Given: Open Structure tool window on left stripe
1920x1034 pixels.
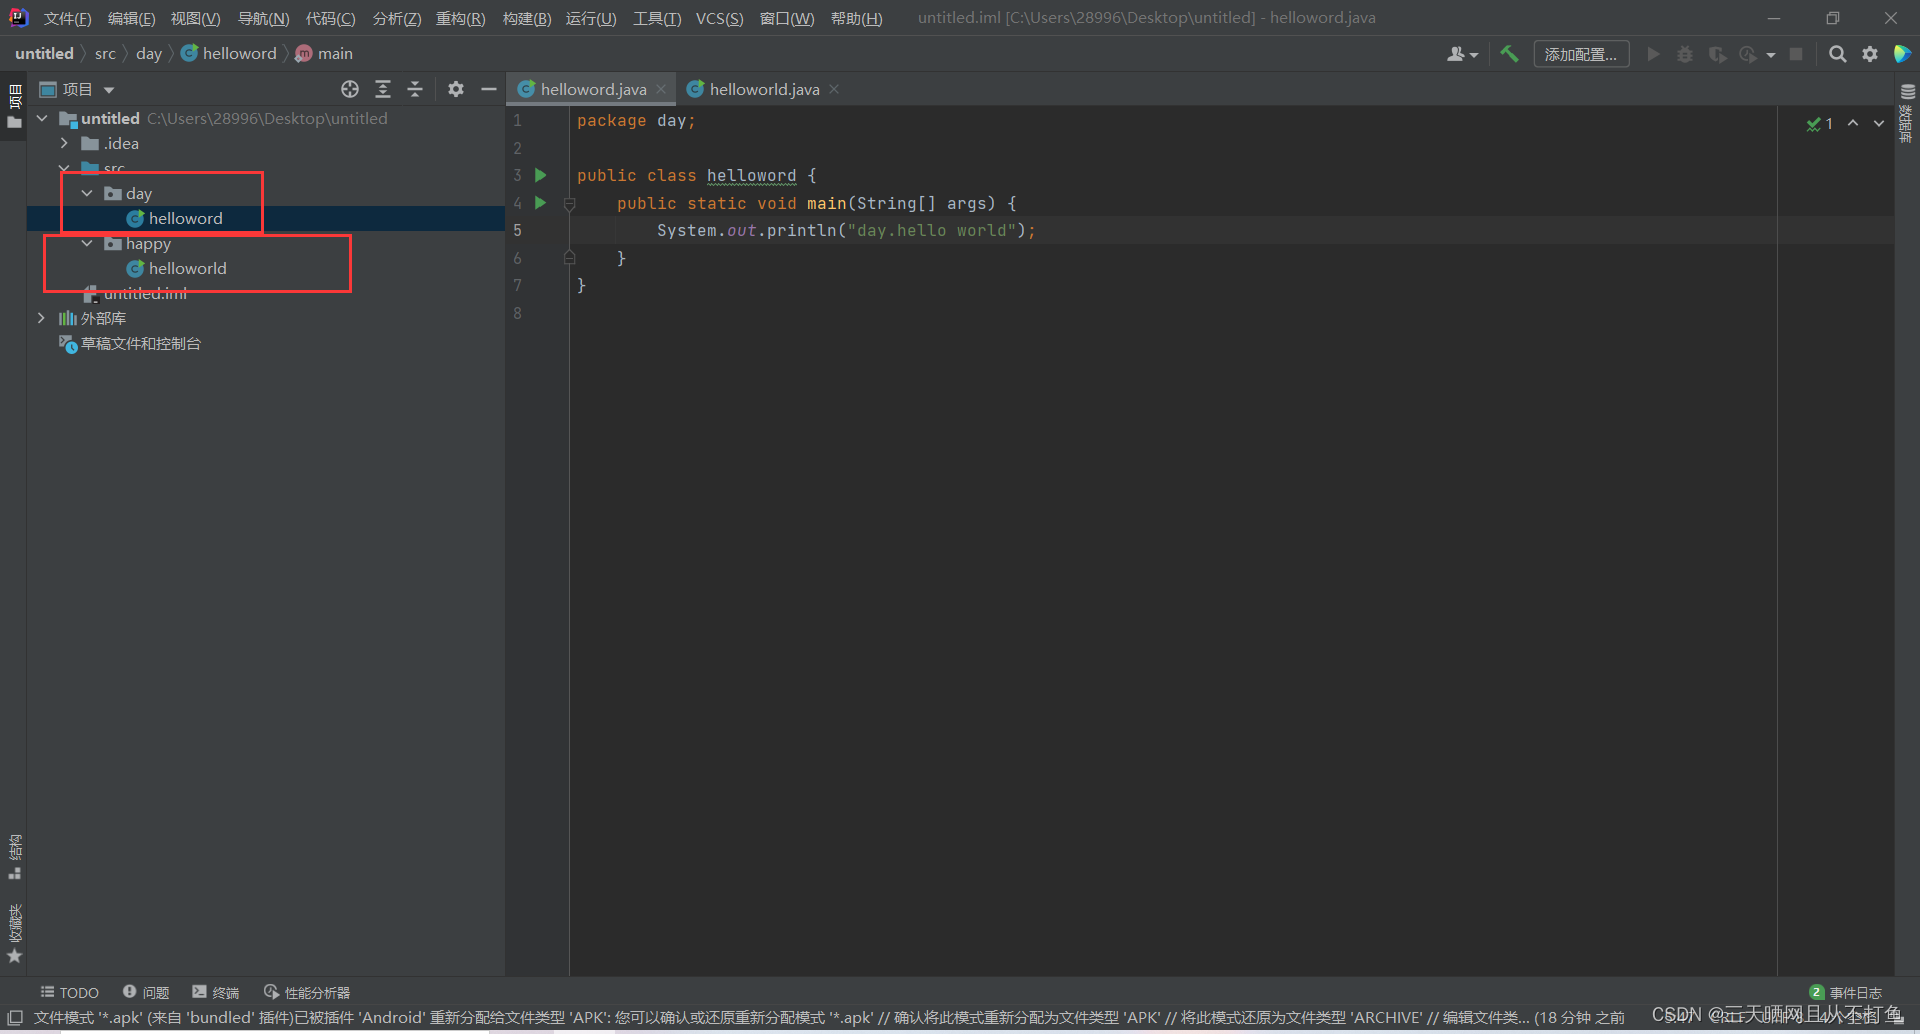Looking at the screenshot, I should 14,857.
